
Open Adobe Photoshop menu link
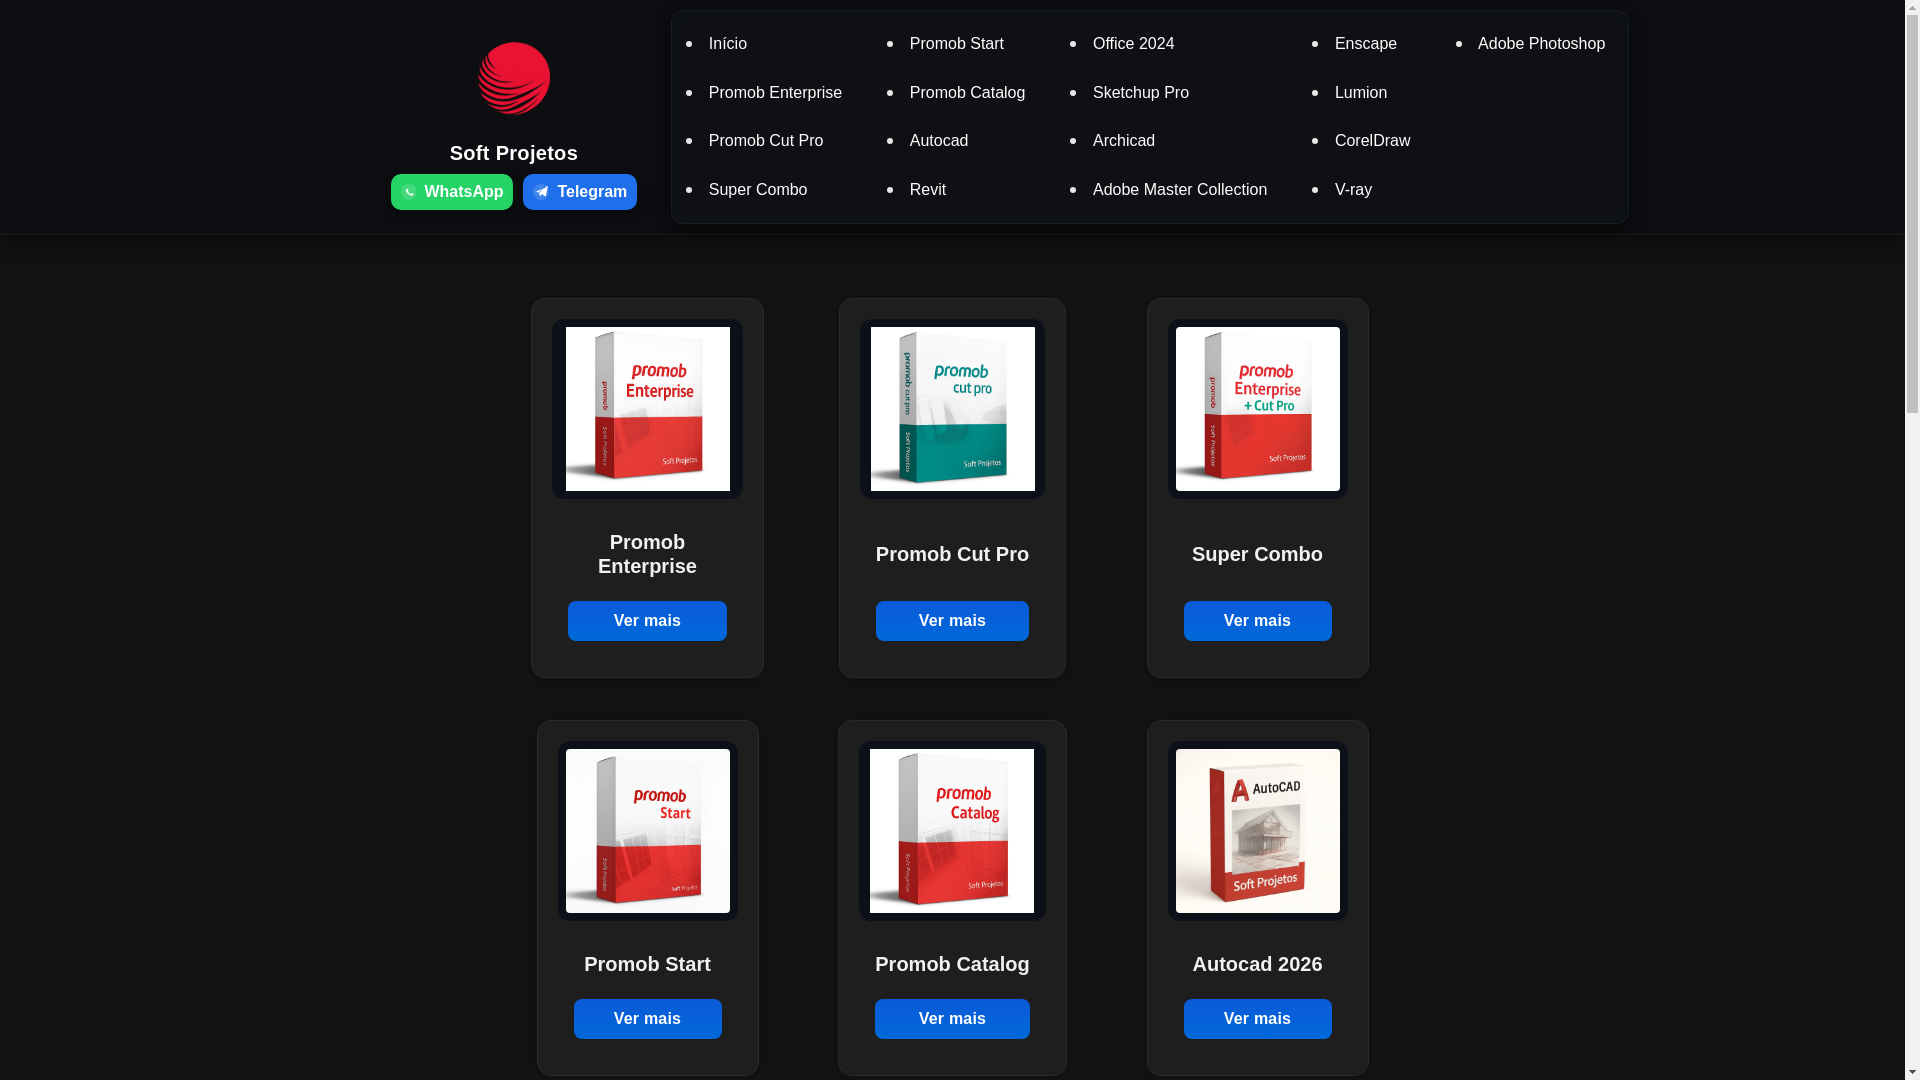[1541, 44]
